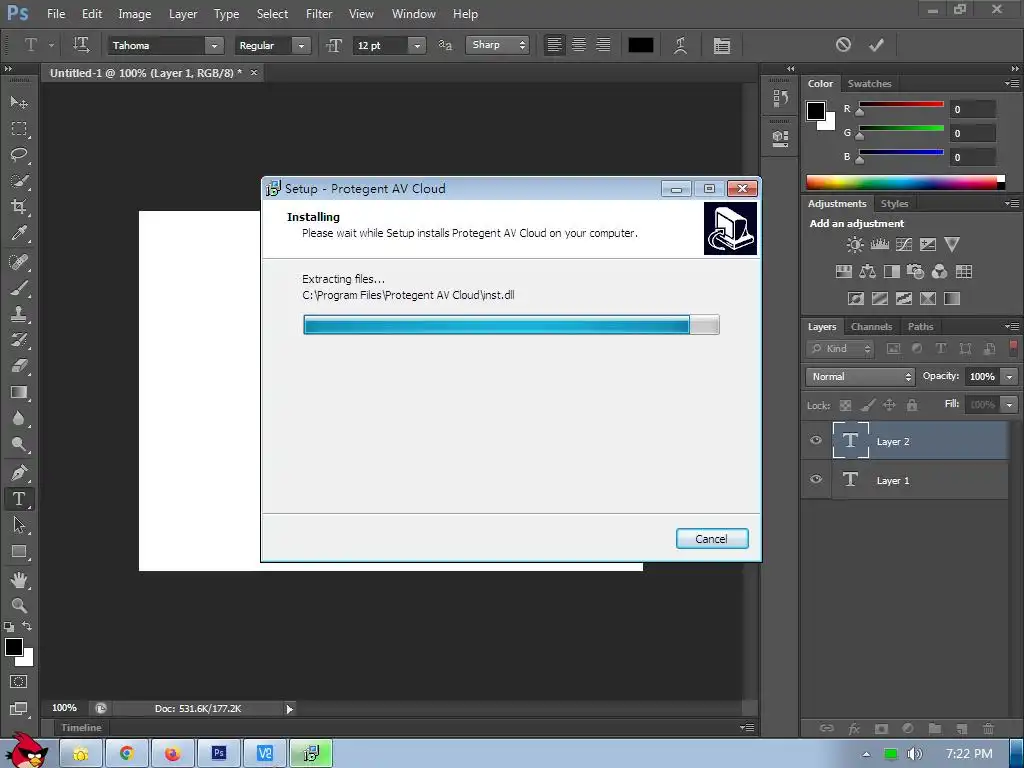Toggle Lock image pixels
The image size is (1024, 768).
tap(867, 406)
